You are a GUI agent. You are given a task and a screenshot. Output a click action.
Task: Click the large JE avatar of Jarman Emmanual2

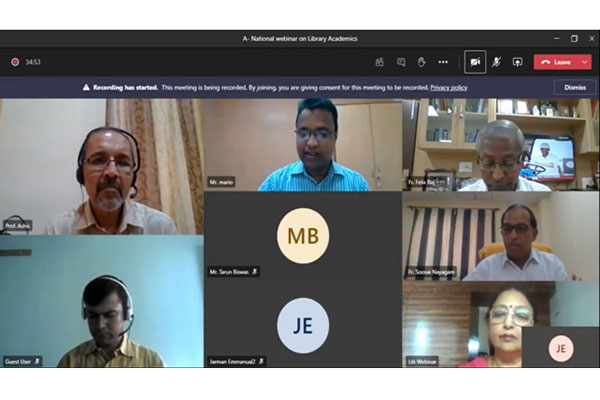303,325
